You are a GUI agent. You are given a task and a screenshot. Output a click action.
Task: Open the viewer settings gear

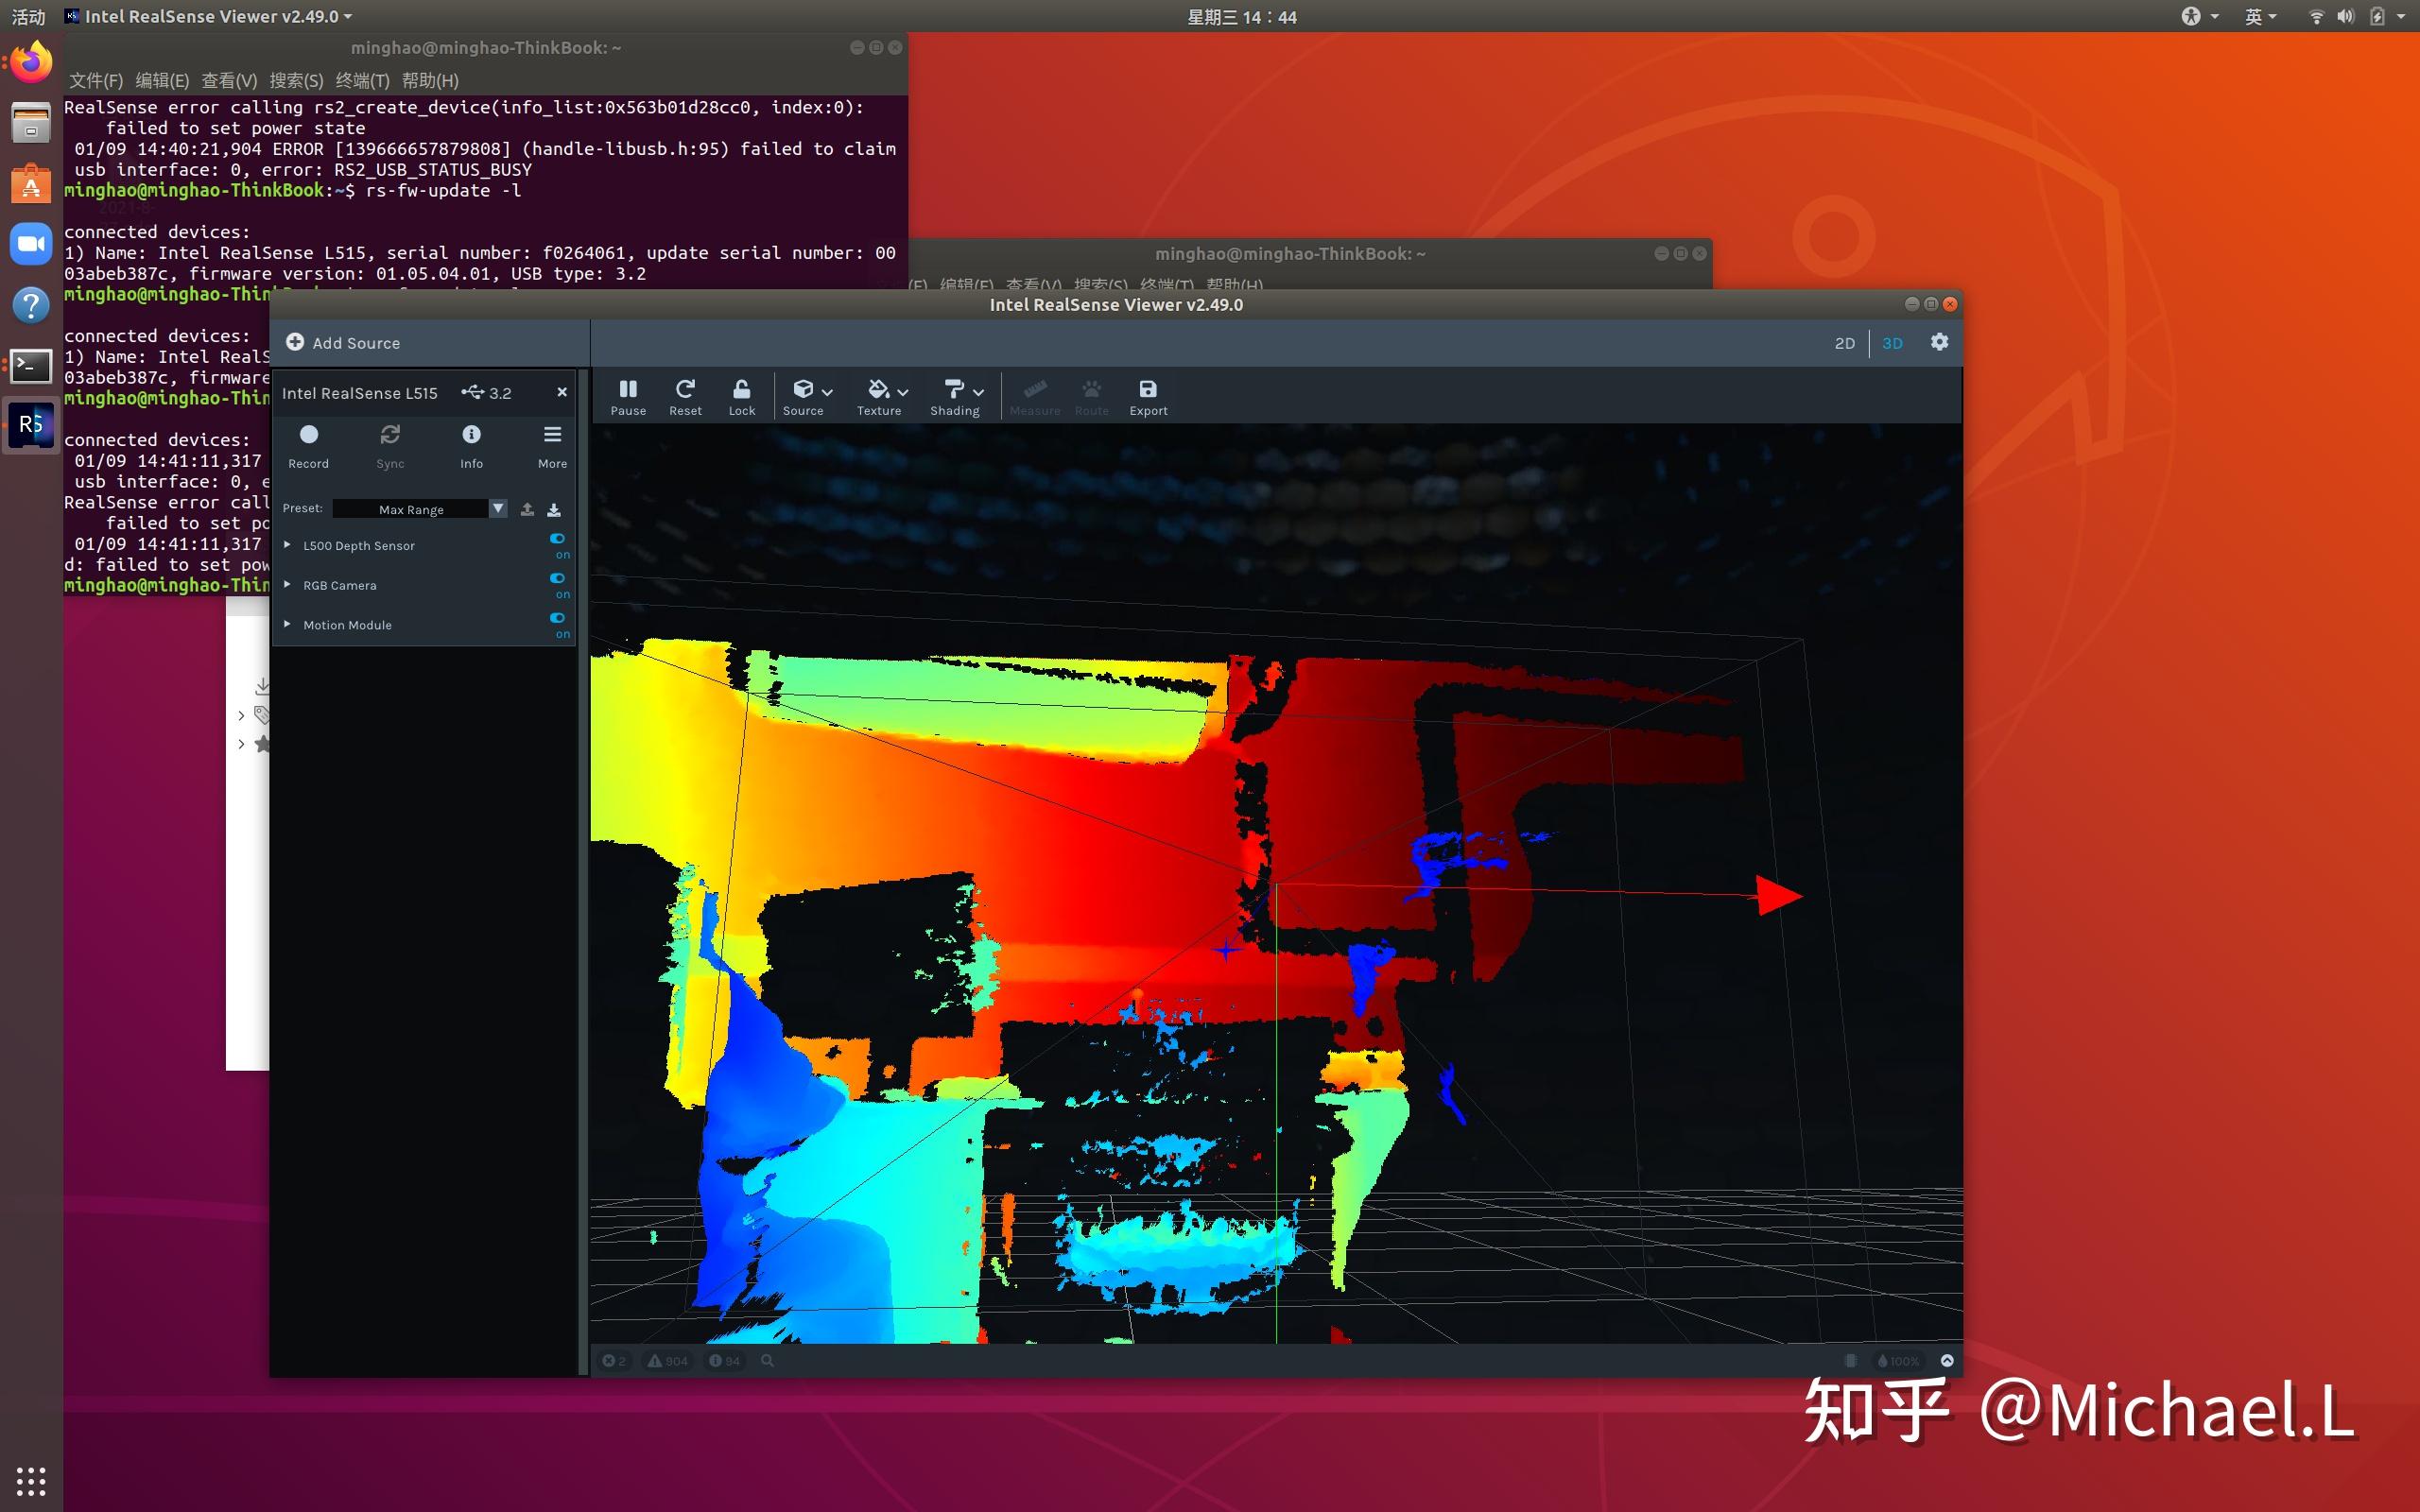pos(1939,342)
